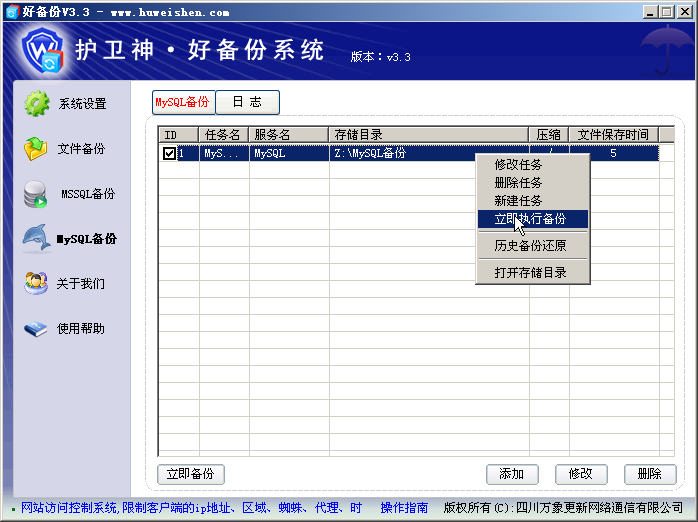The width and height of the screenshot is (698, 522).
Task: Select 使用帮助 in the sidebar
Action: (81, 329)
